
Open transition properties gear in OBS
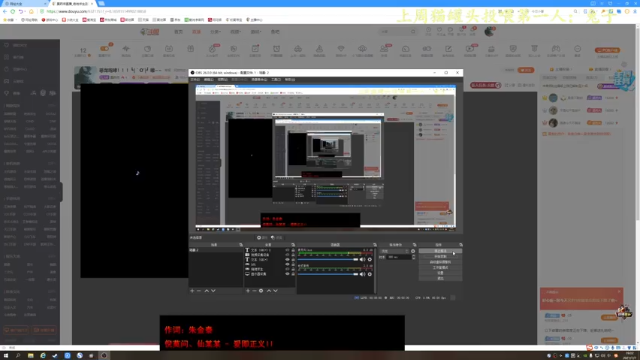413,251
